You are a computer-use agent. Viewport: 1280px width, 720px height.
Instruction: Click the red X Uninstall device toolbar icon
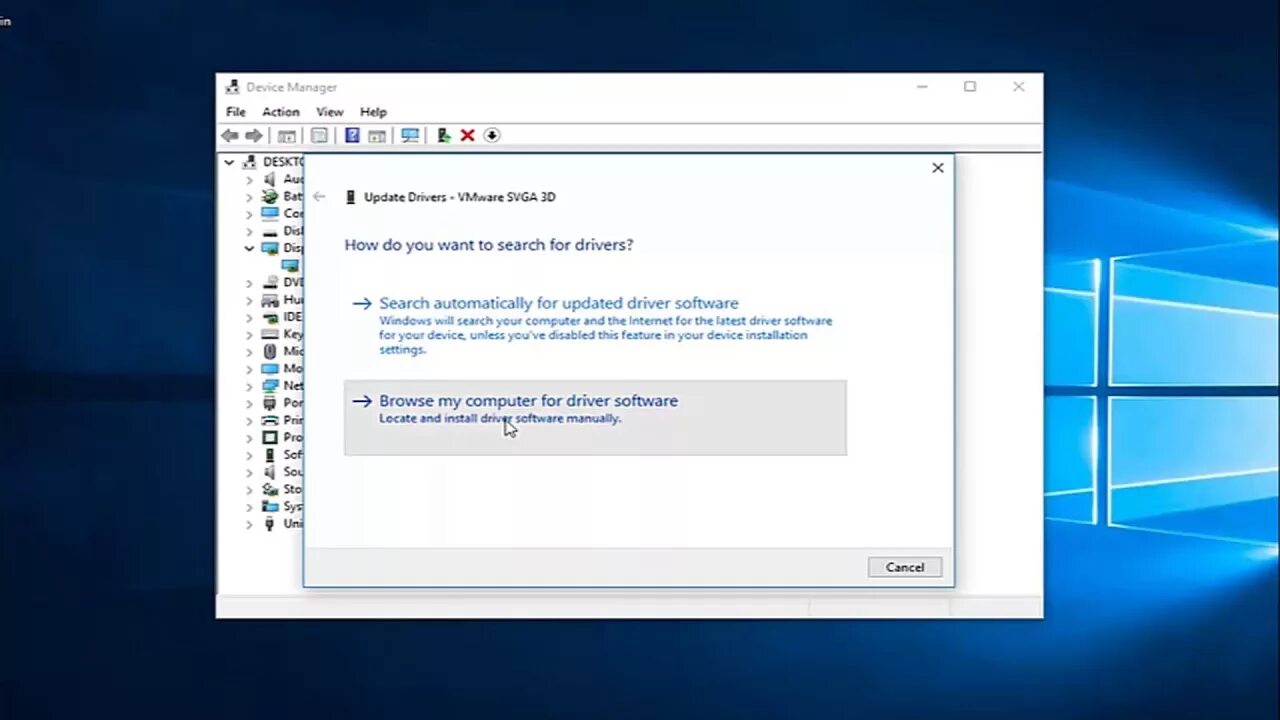pyautogui.click(x=467, y=135)
